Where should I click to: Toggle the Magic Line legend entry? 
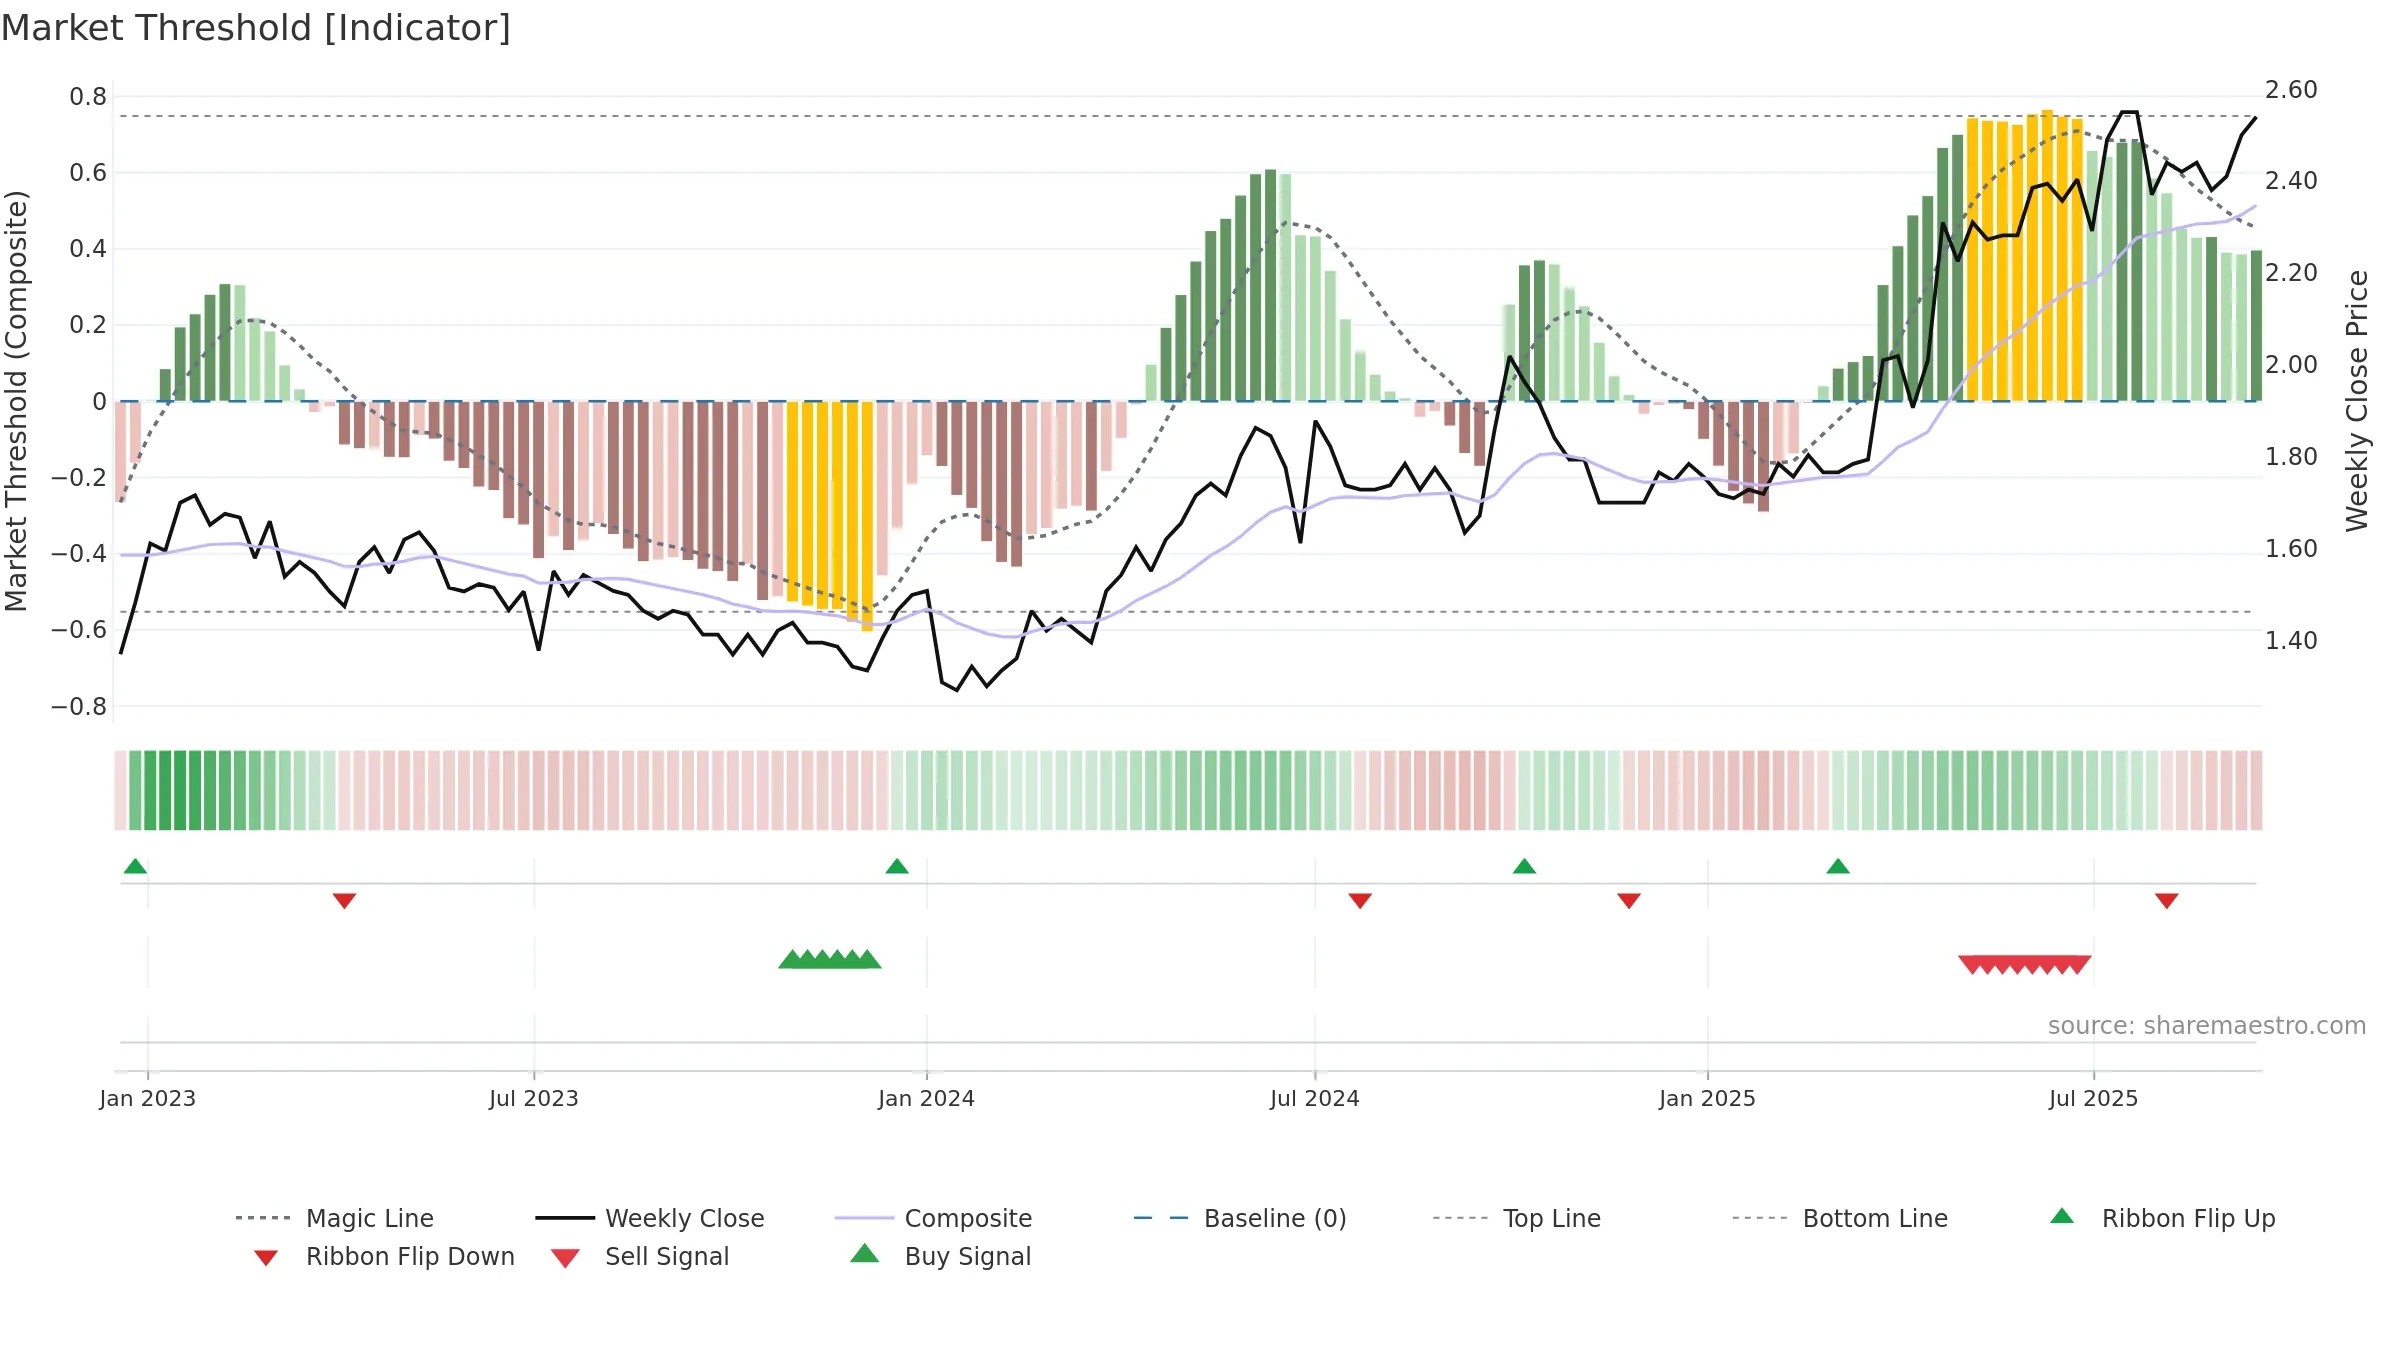(x=334, y=1218)
